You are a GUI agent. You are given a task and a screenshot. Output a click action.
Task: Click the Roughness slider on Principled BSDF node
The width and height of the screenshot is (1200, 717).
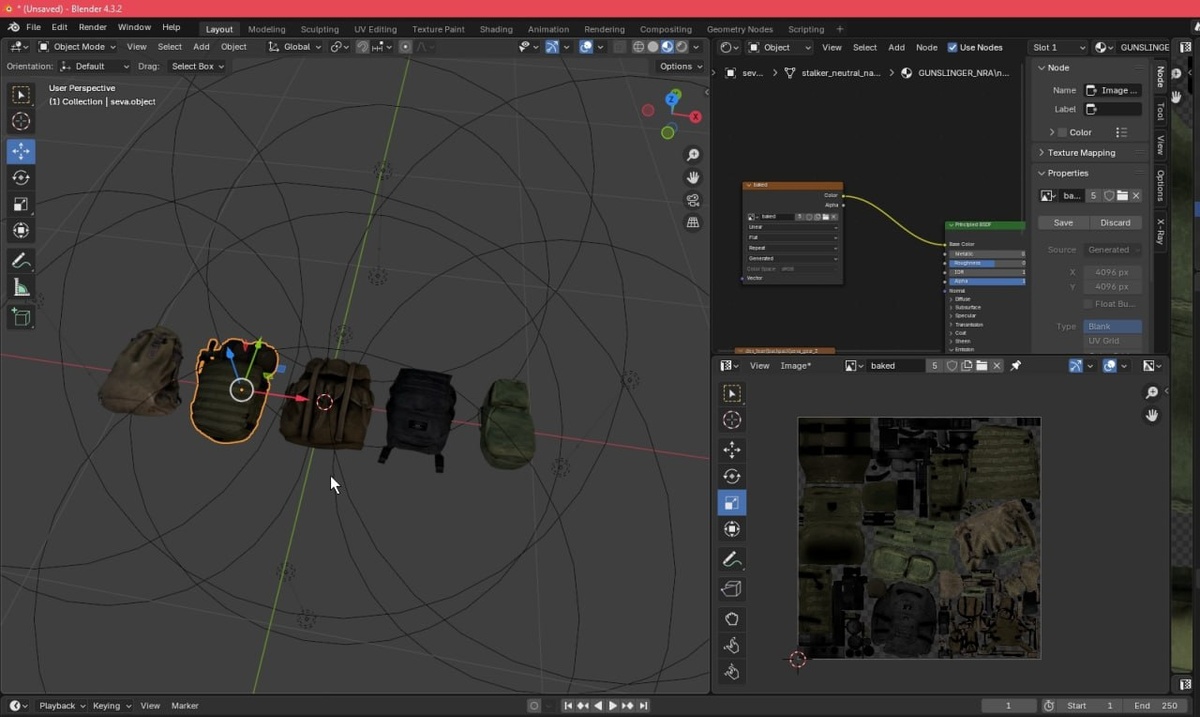click(x=986, y=263)
